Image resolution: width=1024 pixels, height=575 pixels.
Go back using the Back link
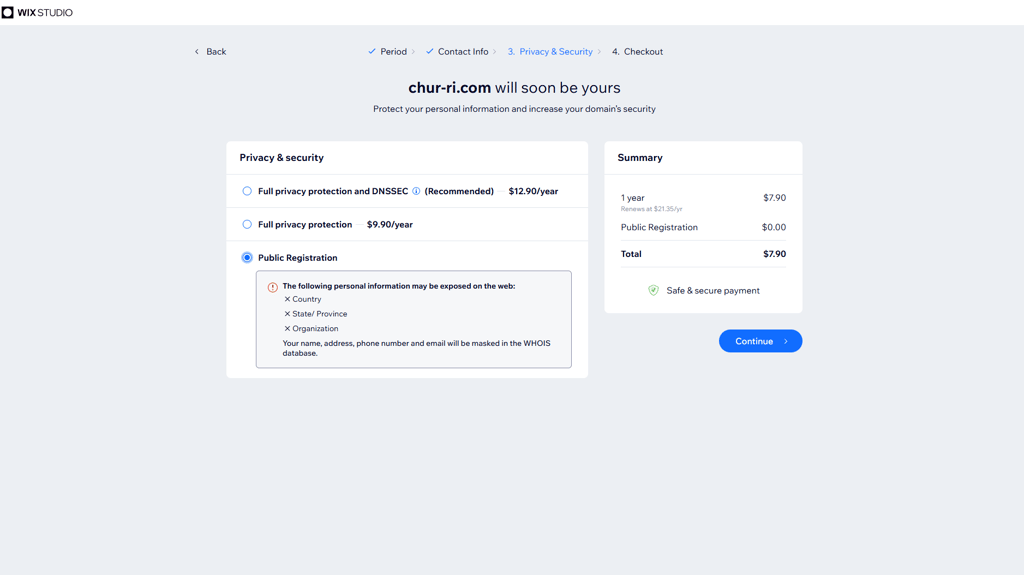(210, 52)
